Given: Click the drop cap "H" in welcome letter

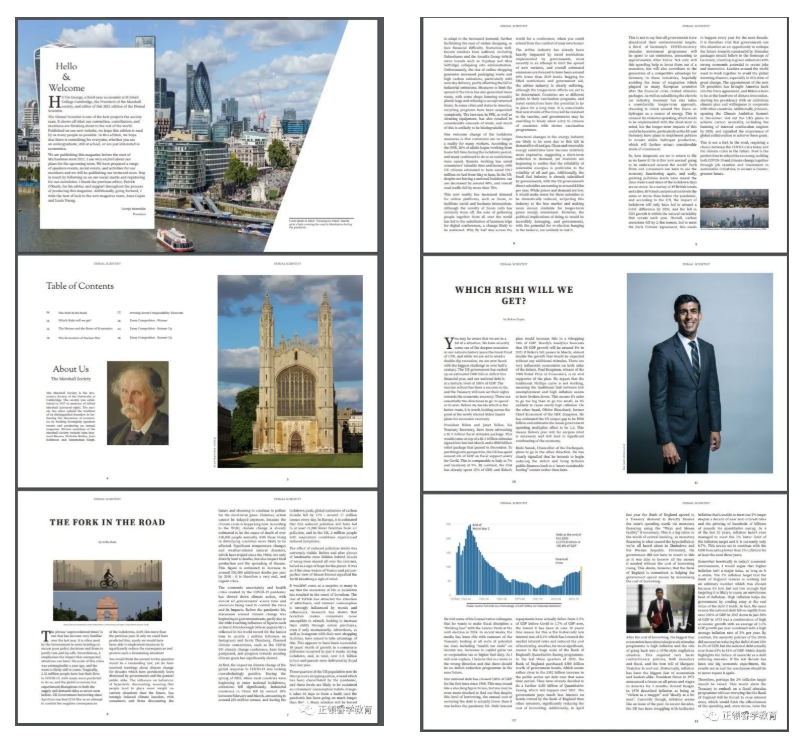Looking at the screenshot, I should (x=54, y=102).
